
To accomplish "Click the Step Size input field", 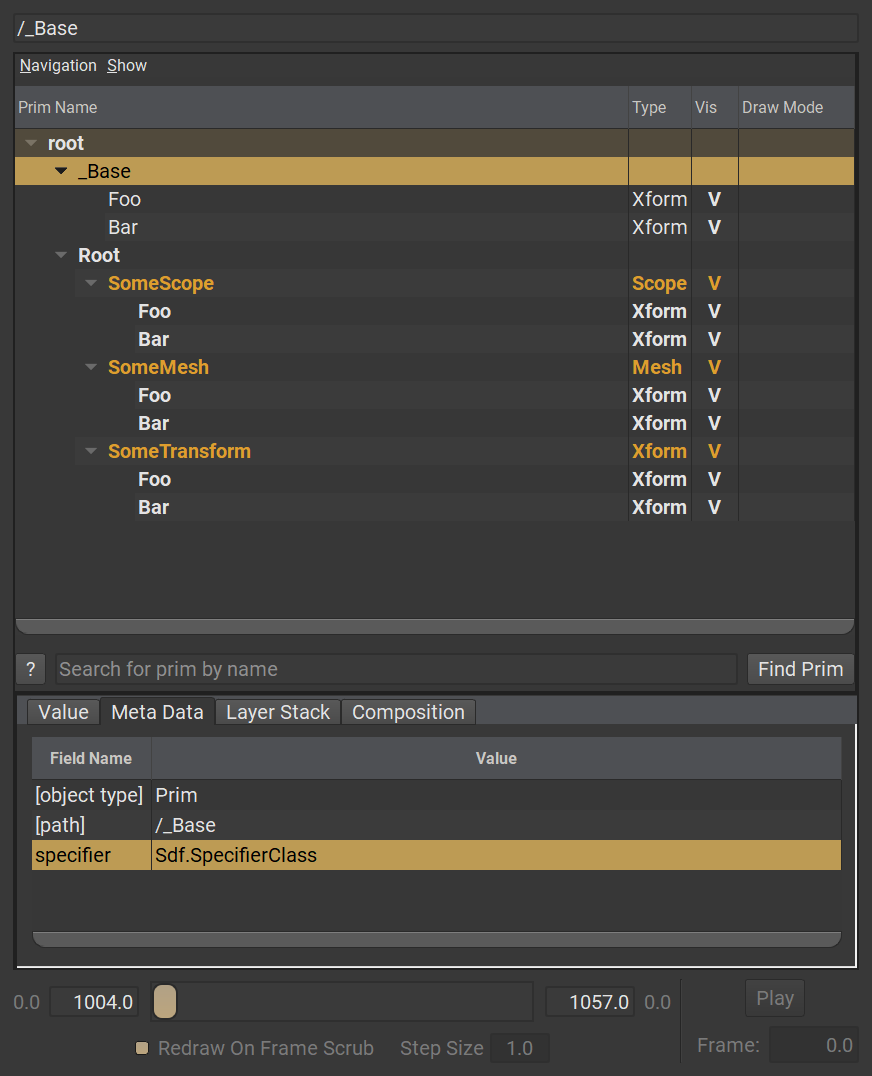I will click(x=519, y=1048).
